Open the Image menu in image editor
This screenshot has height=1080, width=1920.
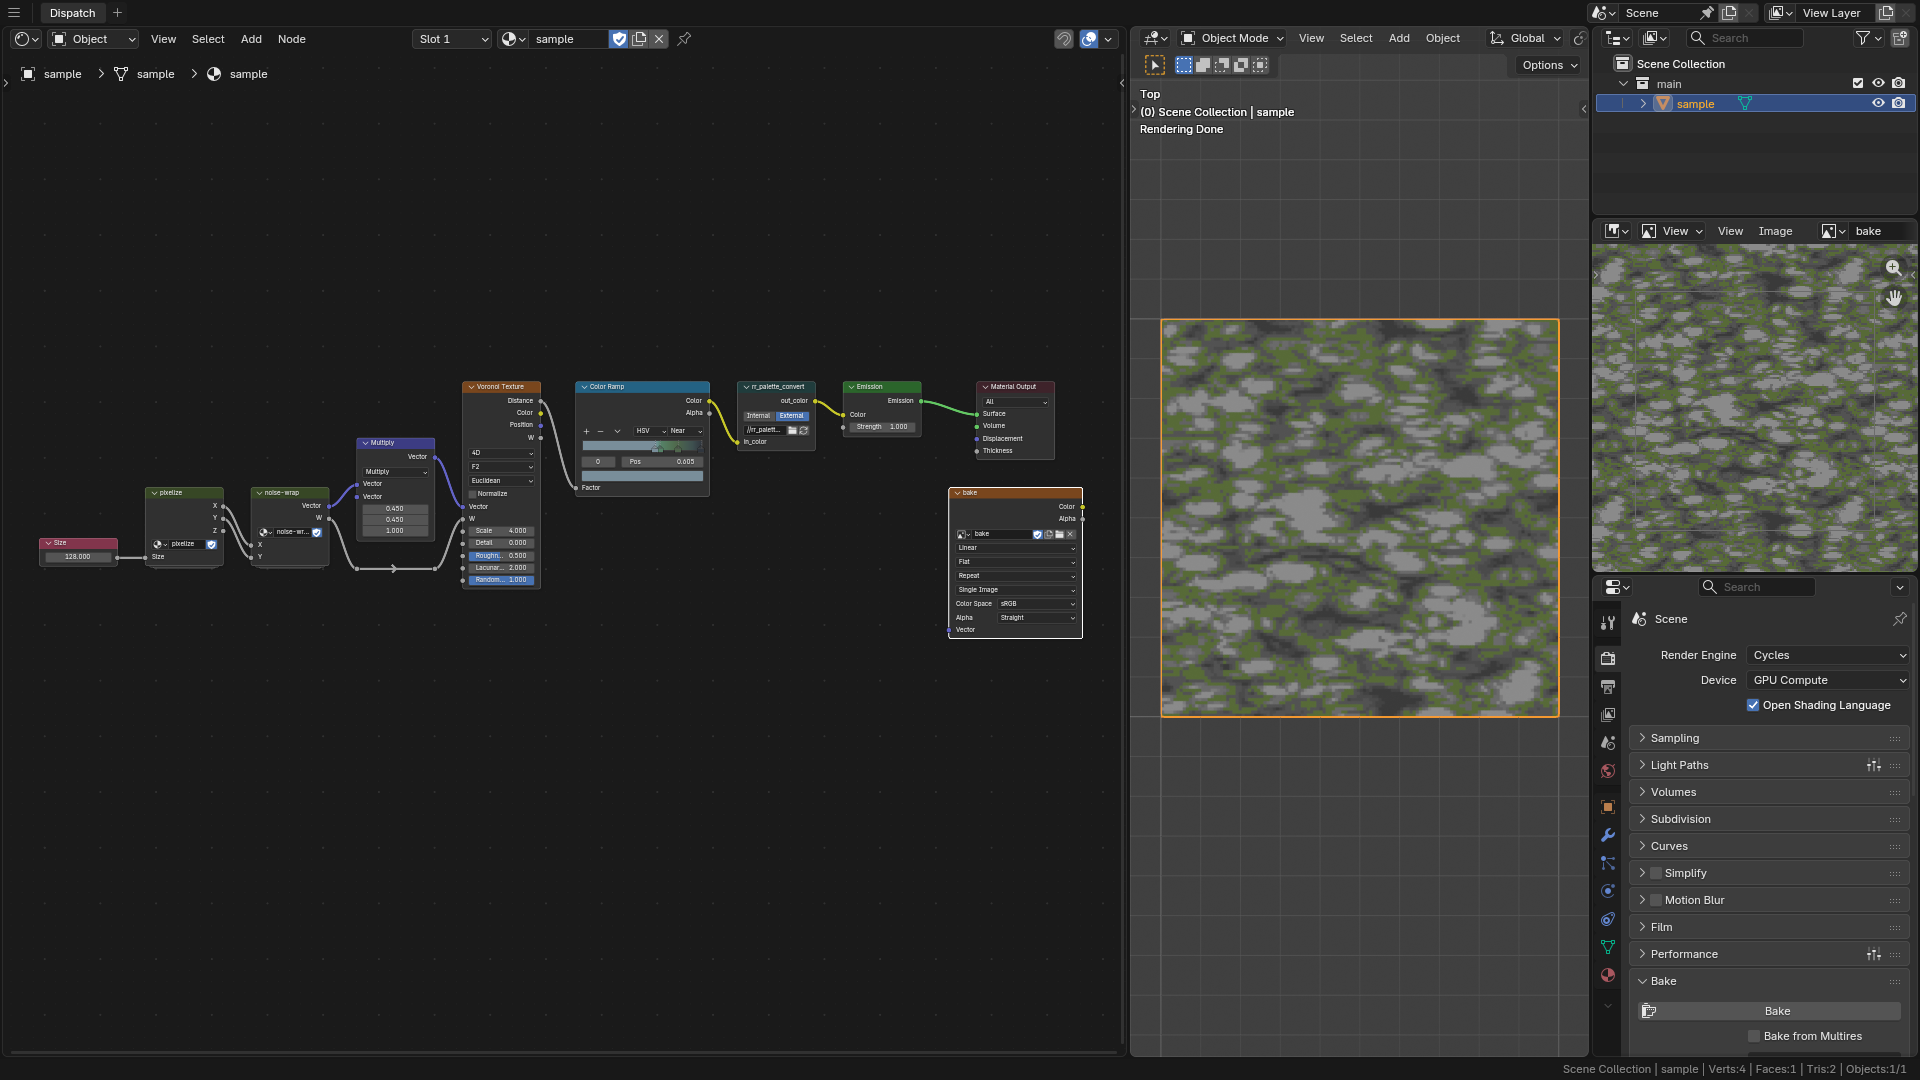click(1775, 231)
